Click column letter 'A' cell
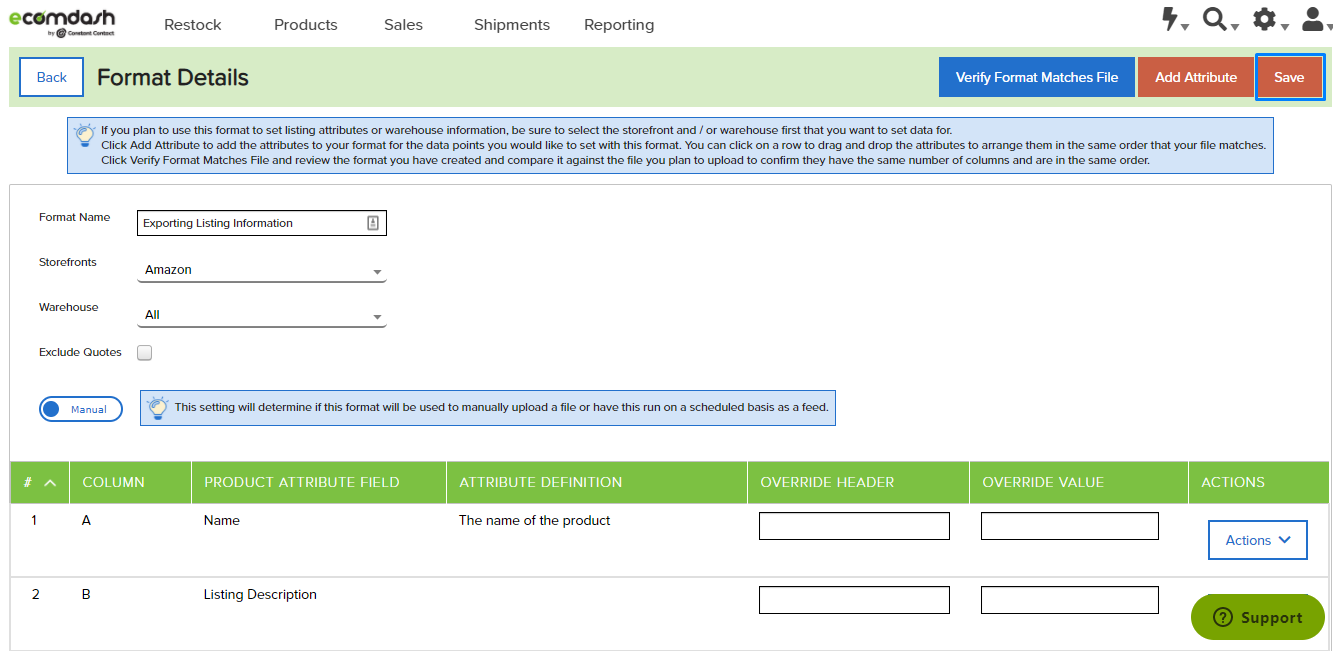 [86, 521]
